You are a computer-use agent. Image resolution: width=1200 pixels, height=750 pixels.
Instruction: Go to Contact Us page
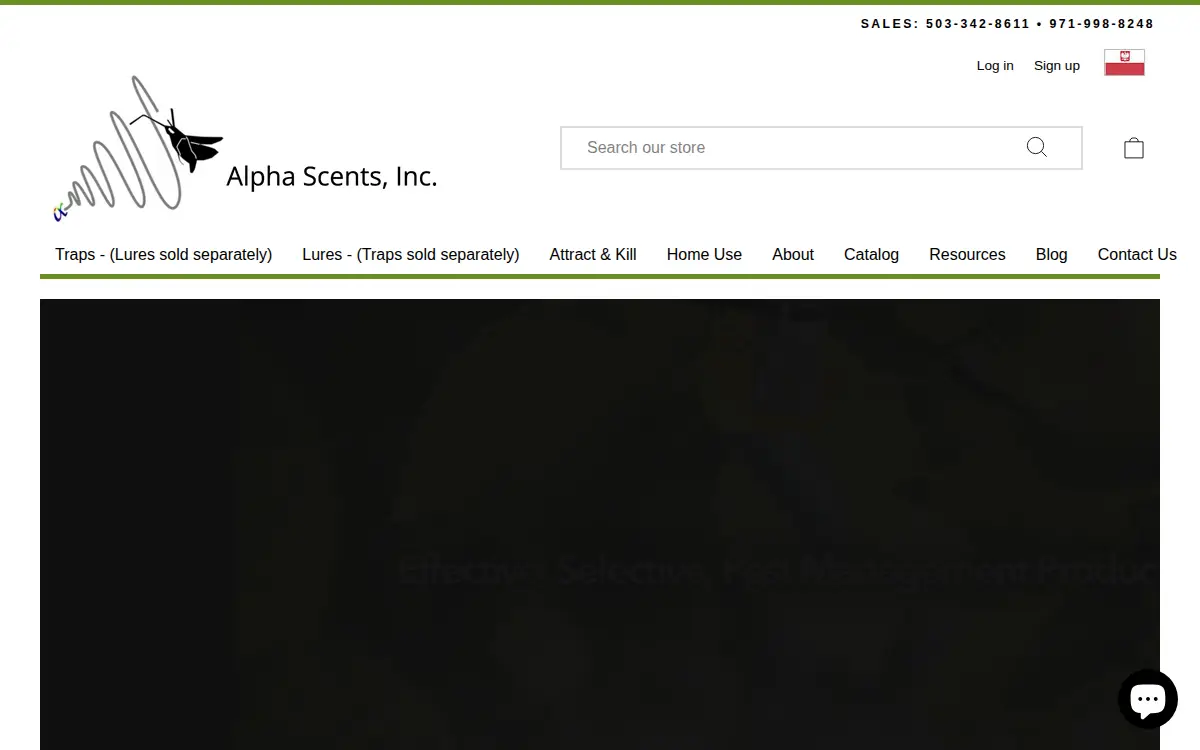(x=1137, y=254)
